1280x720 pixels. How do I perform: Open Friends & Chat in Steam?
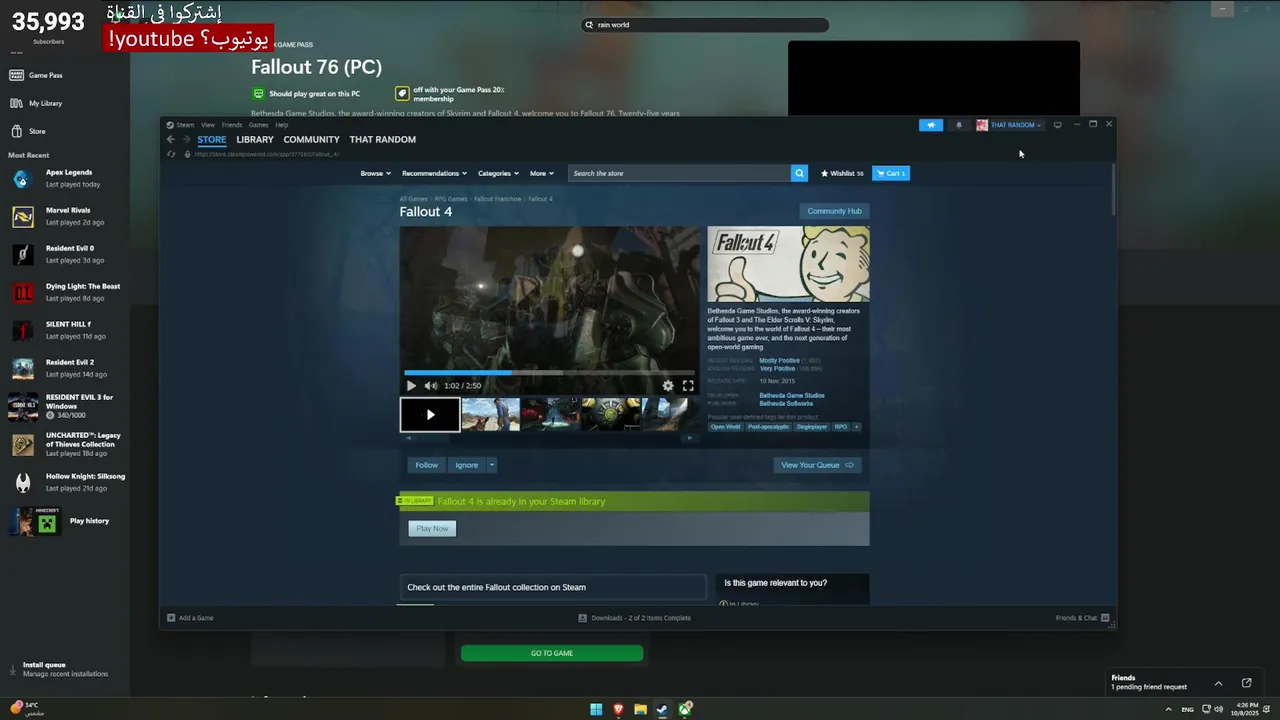tap(1082, 618)
